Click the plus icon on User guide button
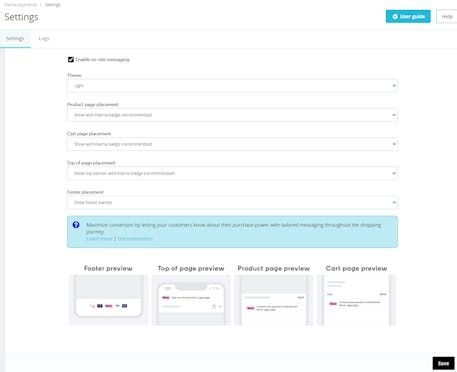 pos(395,16)
